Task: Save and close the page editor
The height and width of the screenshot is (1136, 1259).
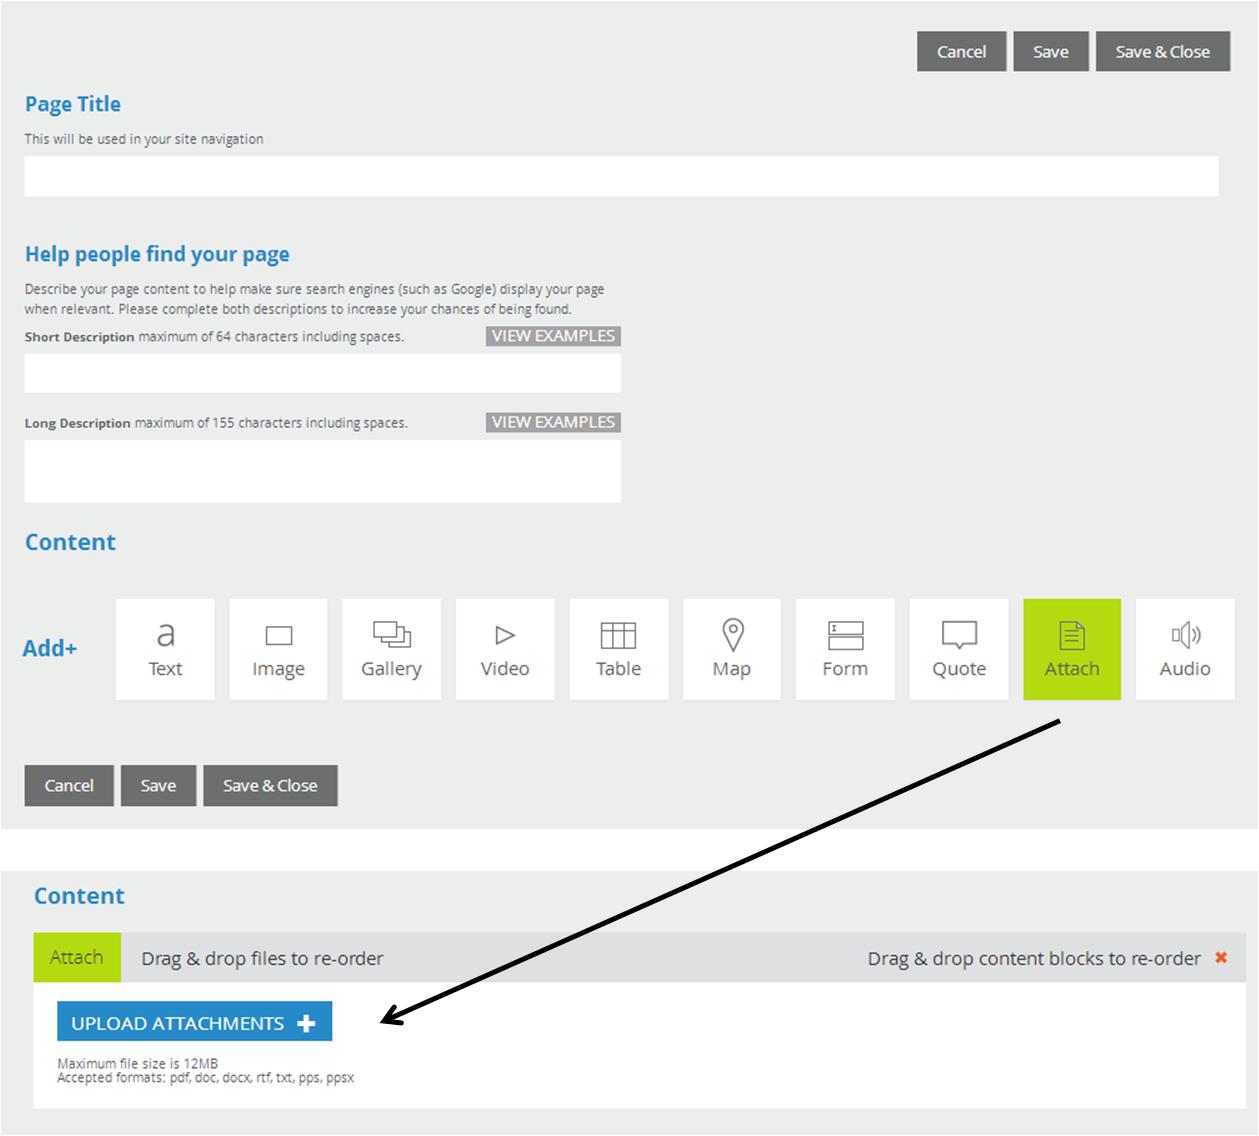Action: click(1163, 51)
